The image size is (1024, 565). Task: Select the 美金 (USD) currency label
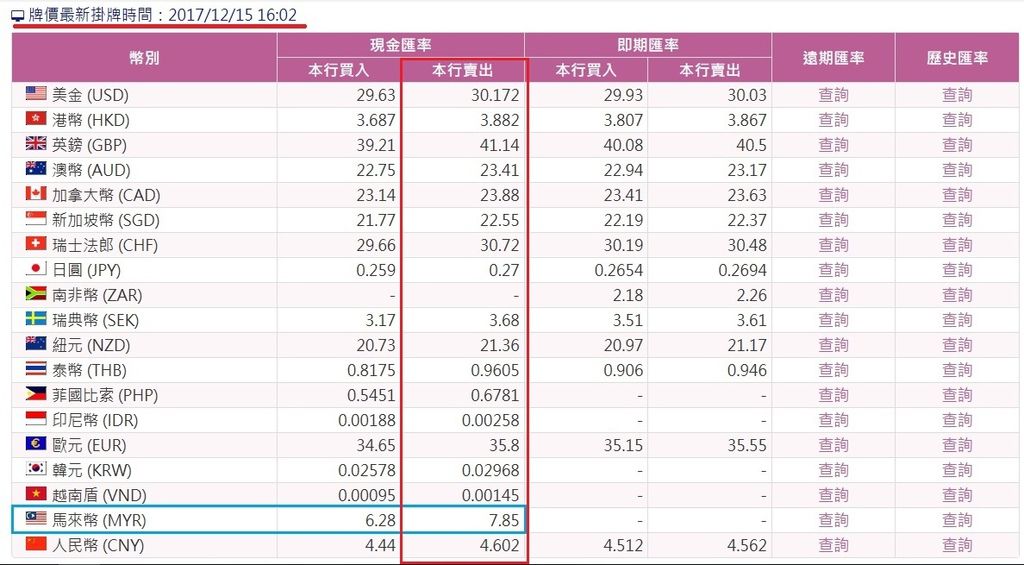click(x=90, y=95)
